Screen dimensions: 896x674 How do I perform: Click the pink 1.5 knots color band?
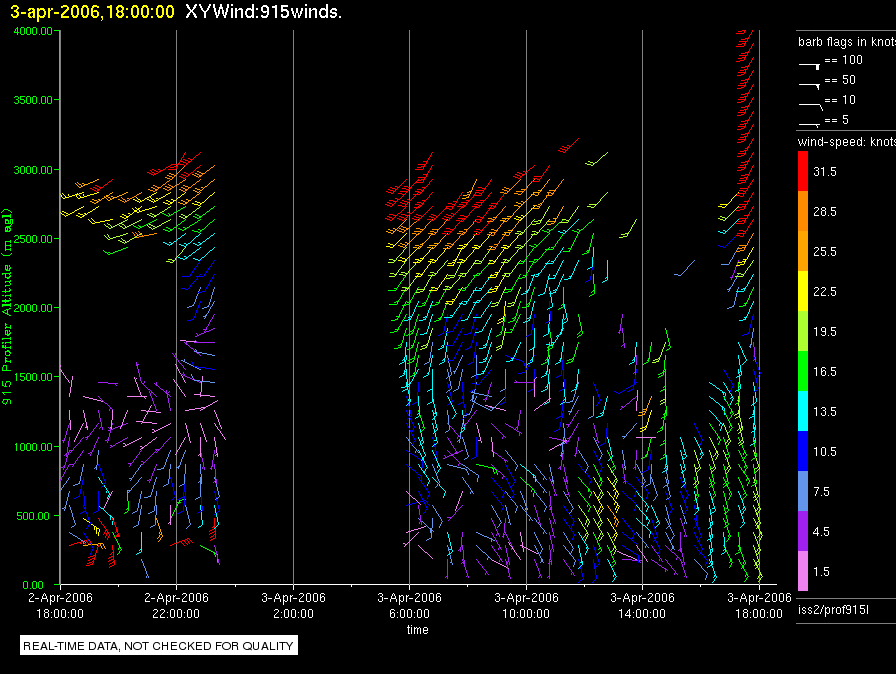point(803,571)
